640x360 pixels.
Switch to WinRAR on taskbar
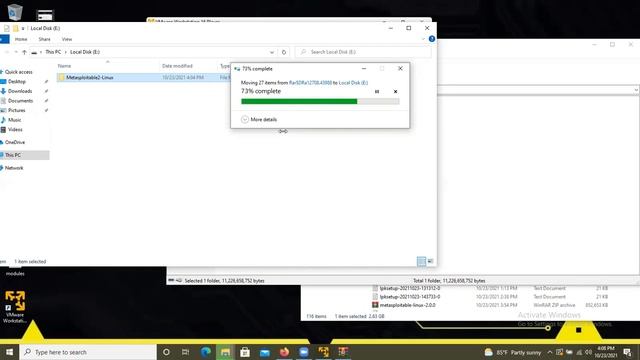343,352
